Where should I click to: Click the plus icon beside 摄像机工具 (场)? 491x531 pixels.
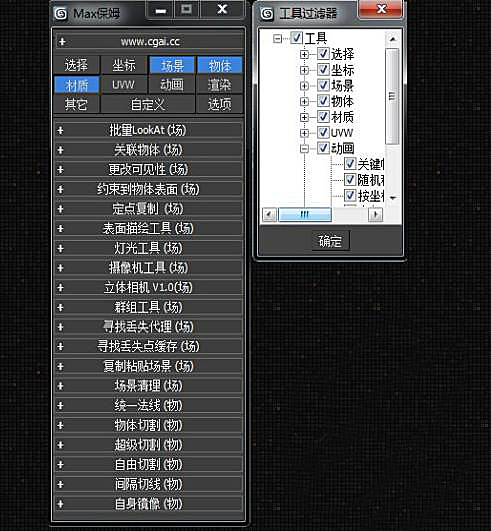[60, 268]
